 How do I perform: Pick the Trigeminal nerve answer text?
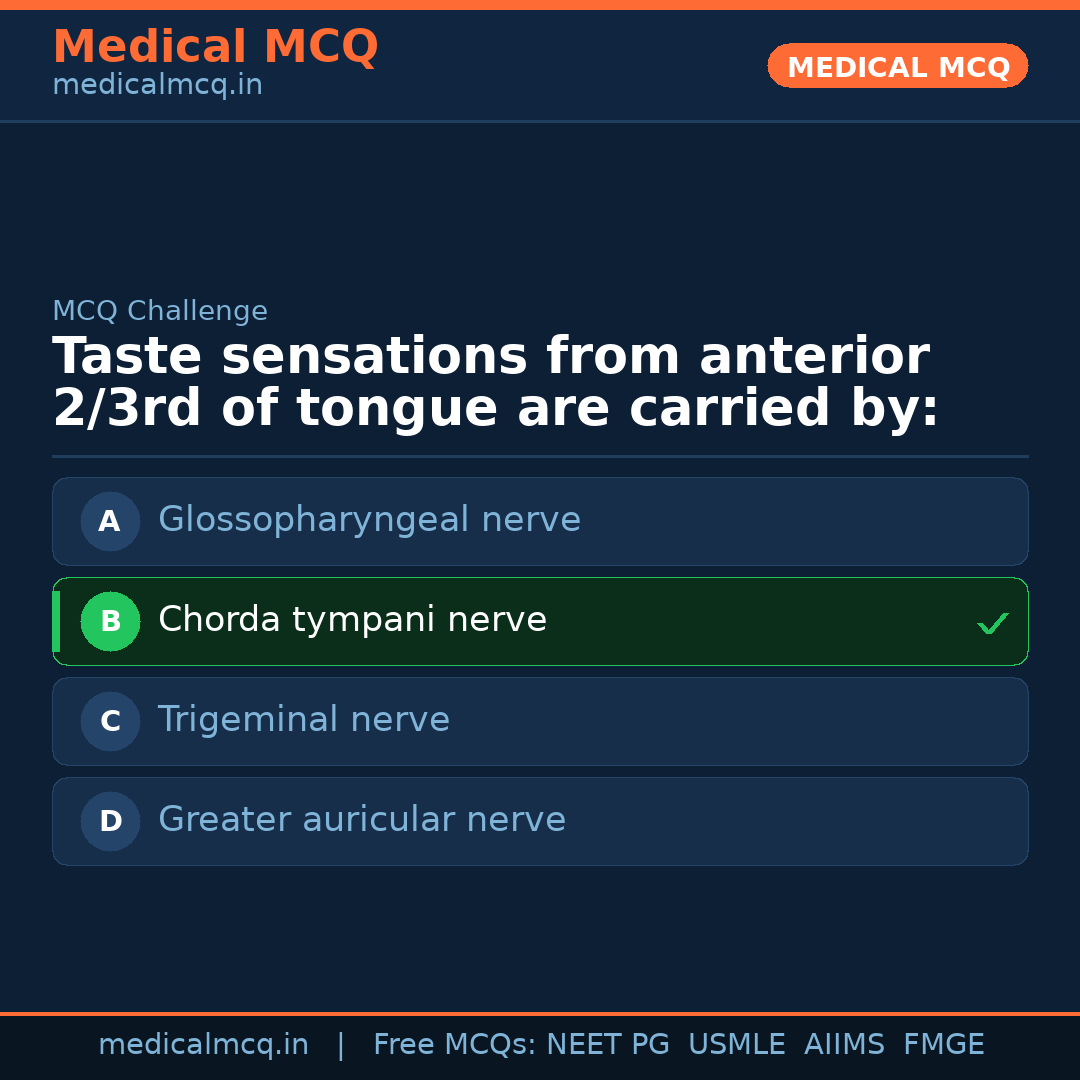click(x=304, y=720)
